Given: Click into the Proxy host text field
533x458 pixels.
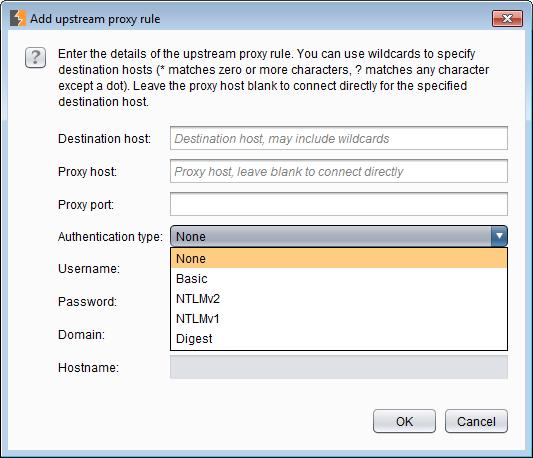Looking at the screenshot, I should 339,171.
